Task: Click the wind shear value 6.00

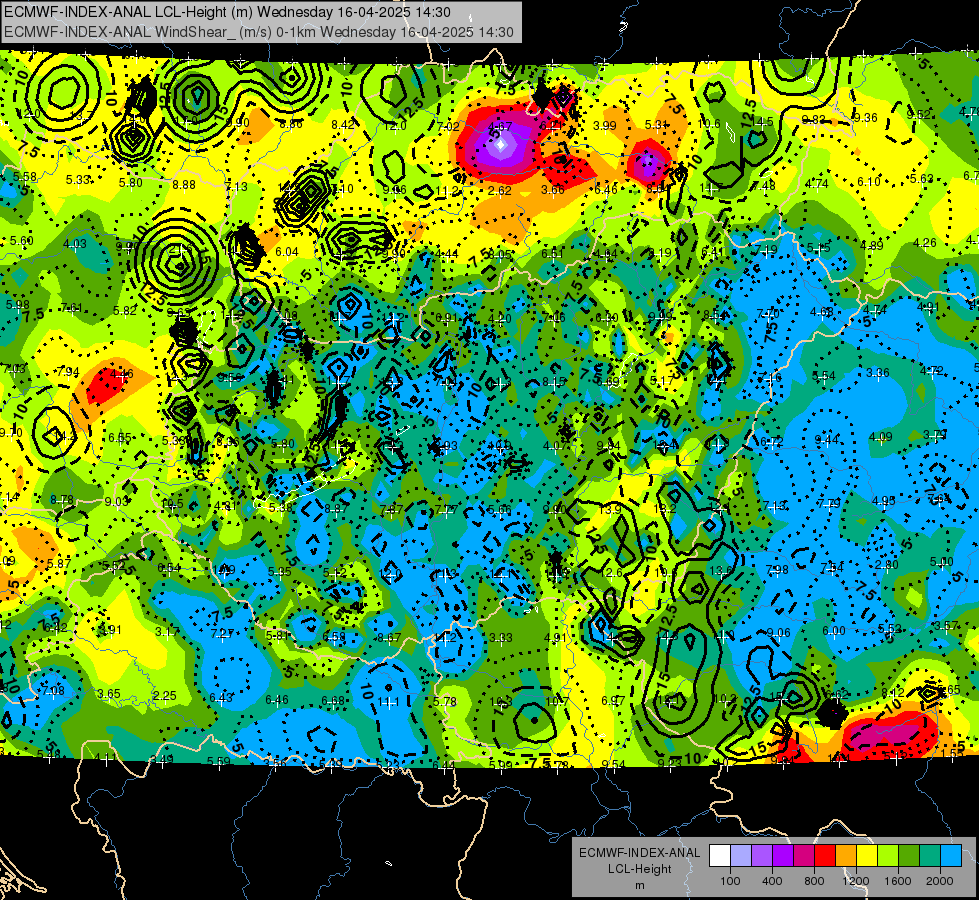Action: coord(834,631)
